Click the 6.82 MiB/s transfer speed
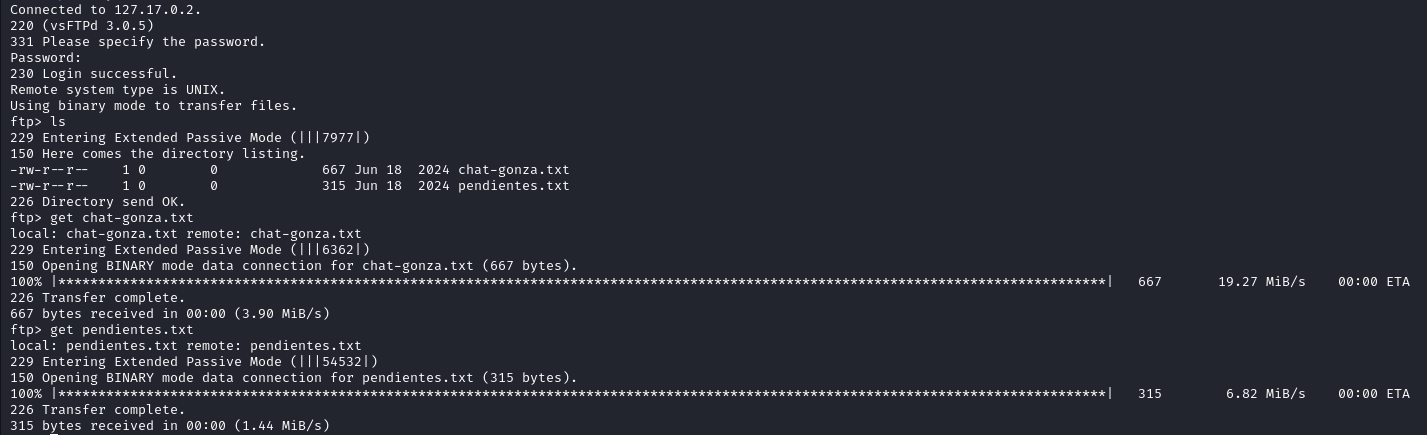This screenshot has width=1427, height=435. coord(1266,393)
